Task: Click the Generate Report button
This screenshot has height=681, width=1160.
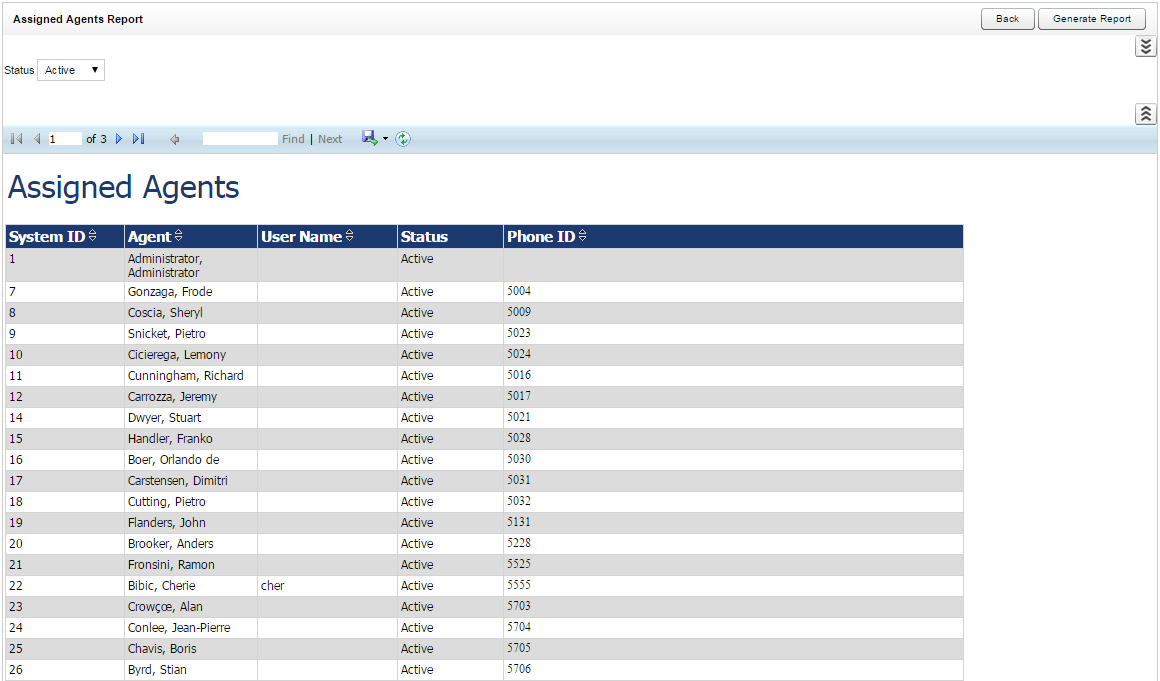Action: tap(1091, 19)
